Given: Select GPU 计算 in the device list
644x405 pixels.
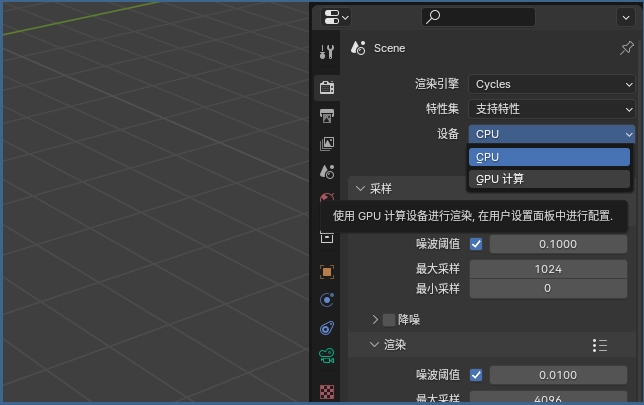Looking at the screenshot, I should coord(549,179).
